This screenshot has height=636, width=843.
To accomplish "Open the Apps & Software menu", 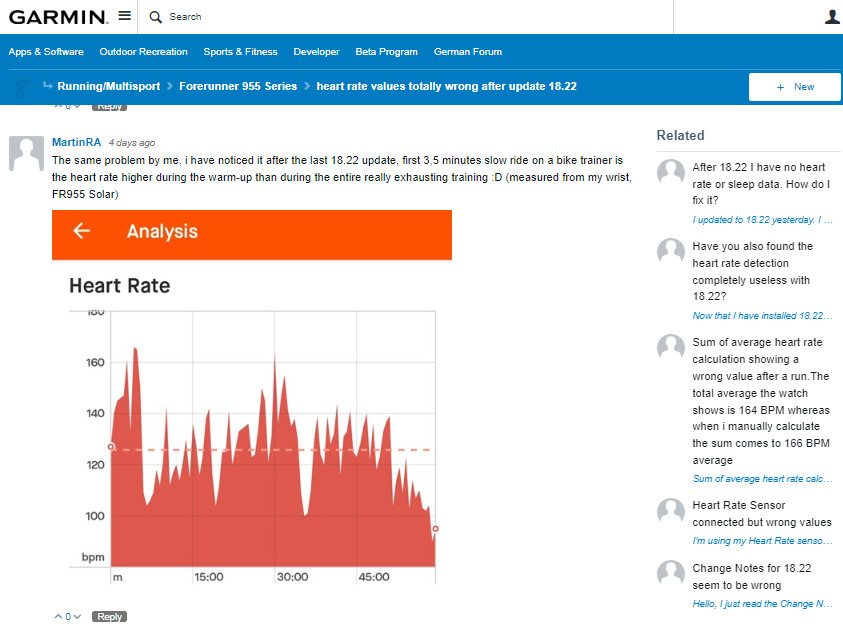I will coord(46,52).
